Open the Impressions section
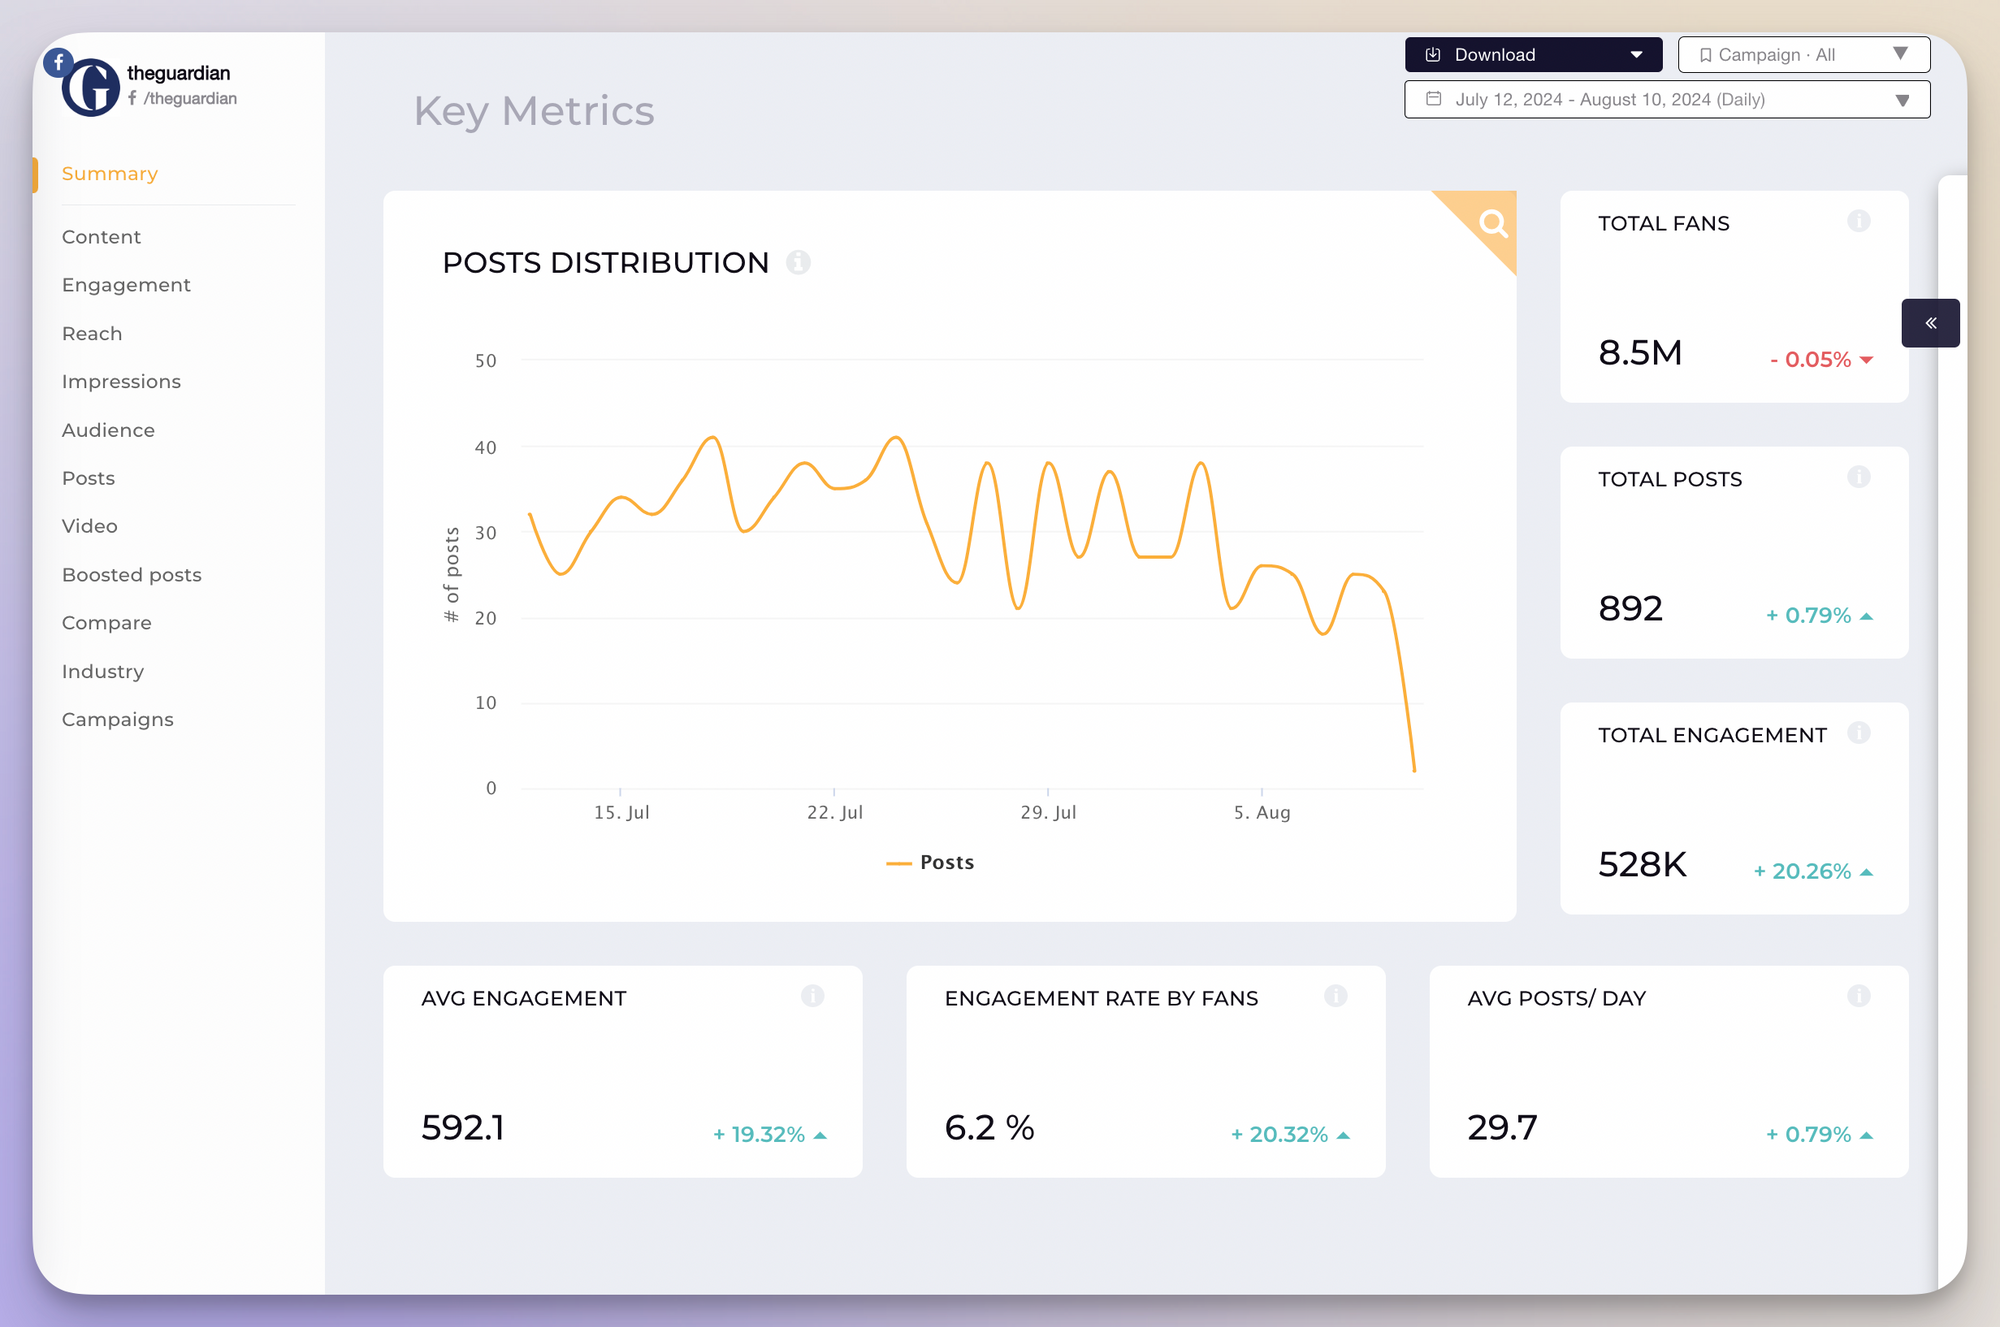Image resolution: width=2000 pixels, height=1327 pixels. point(121,382)
